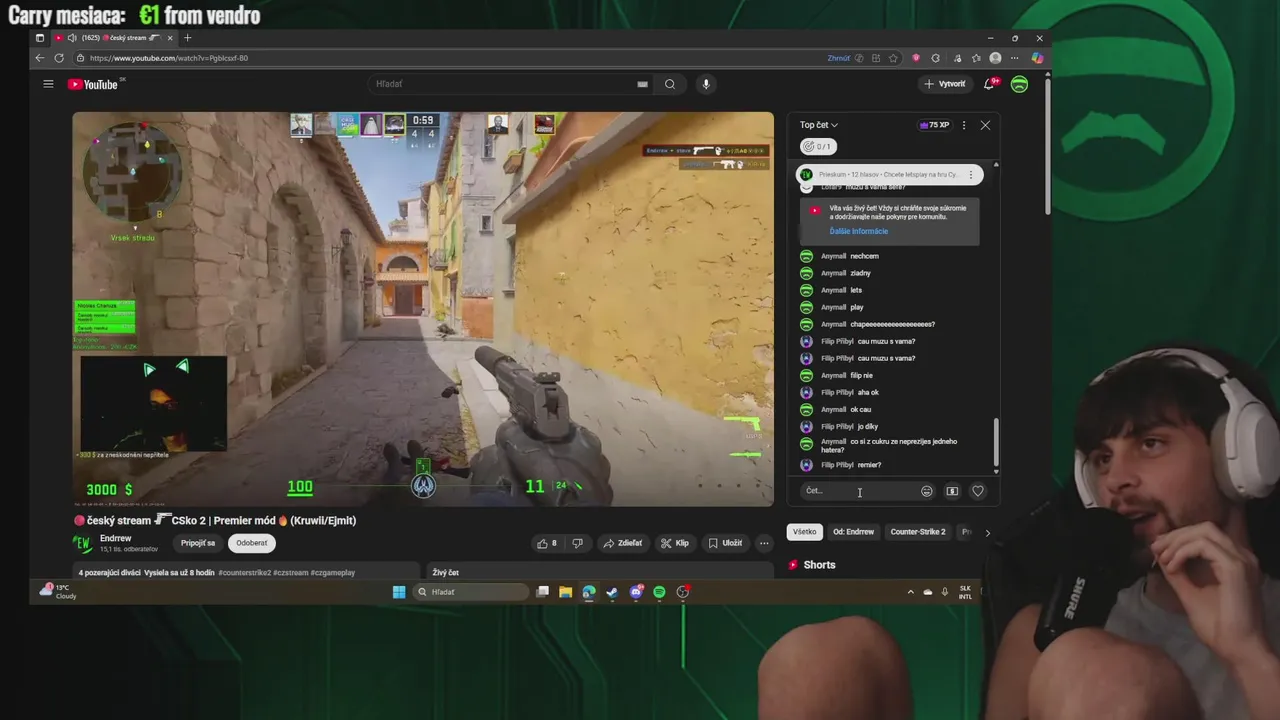Open emoji picker in chat box
The image size is (1280, 720).
927,491
